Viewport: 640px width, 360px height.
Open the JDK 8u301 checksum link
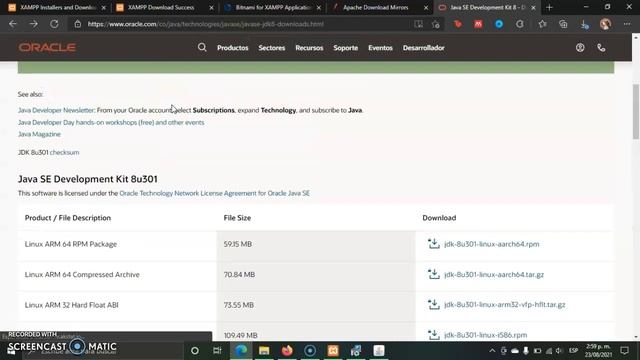[64, 152]
